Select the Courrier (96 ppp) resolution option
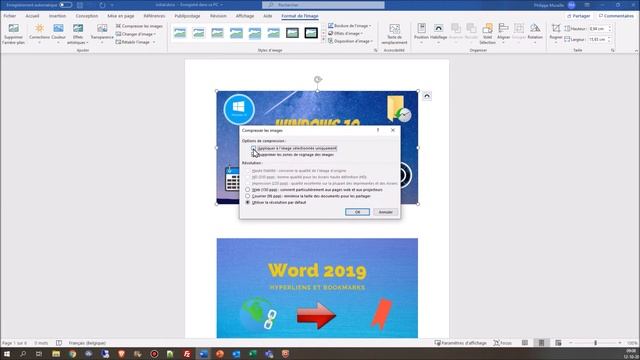 [247, 196]
